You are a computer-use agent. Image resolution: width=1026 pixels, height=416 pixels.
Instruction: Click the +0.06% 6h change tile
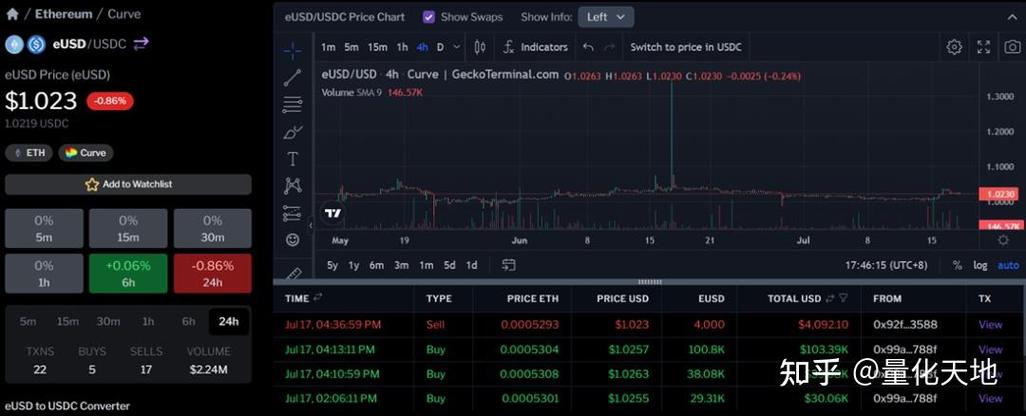click(x=128, y=273)
